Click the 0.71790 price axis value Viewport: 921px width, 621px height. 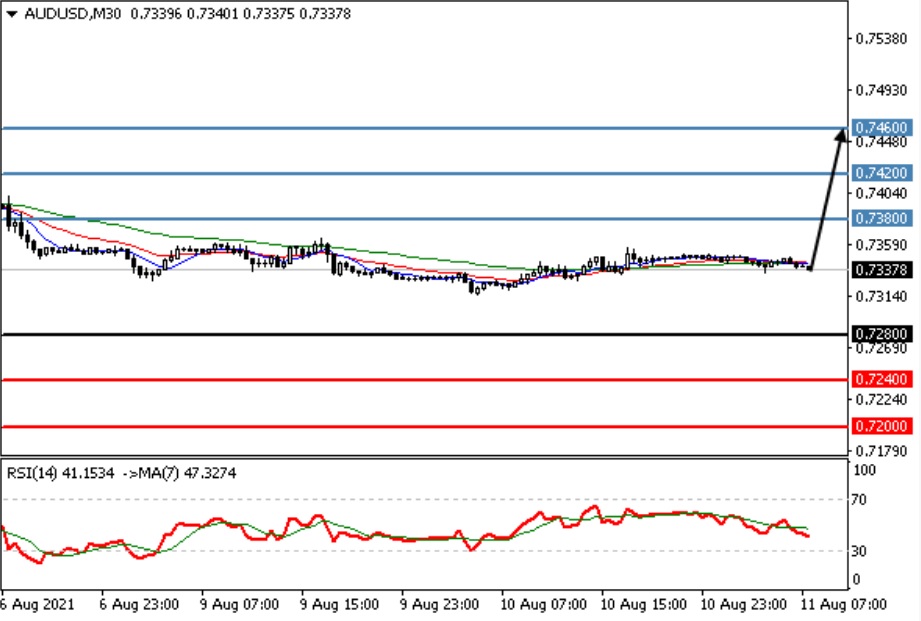click(x=881, y=451)
